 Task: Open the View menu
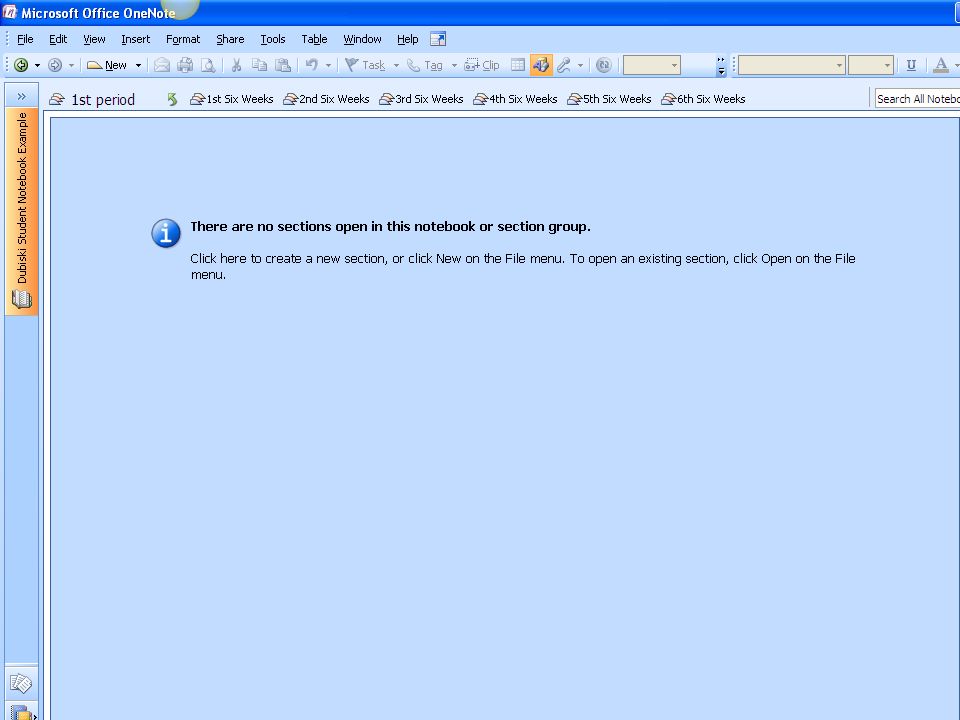[x=94, y=39]
